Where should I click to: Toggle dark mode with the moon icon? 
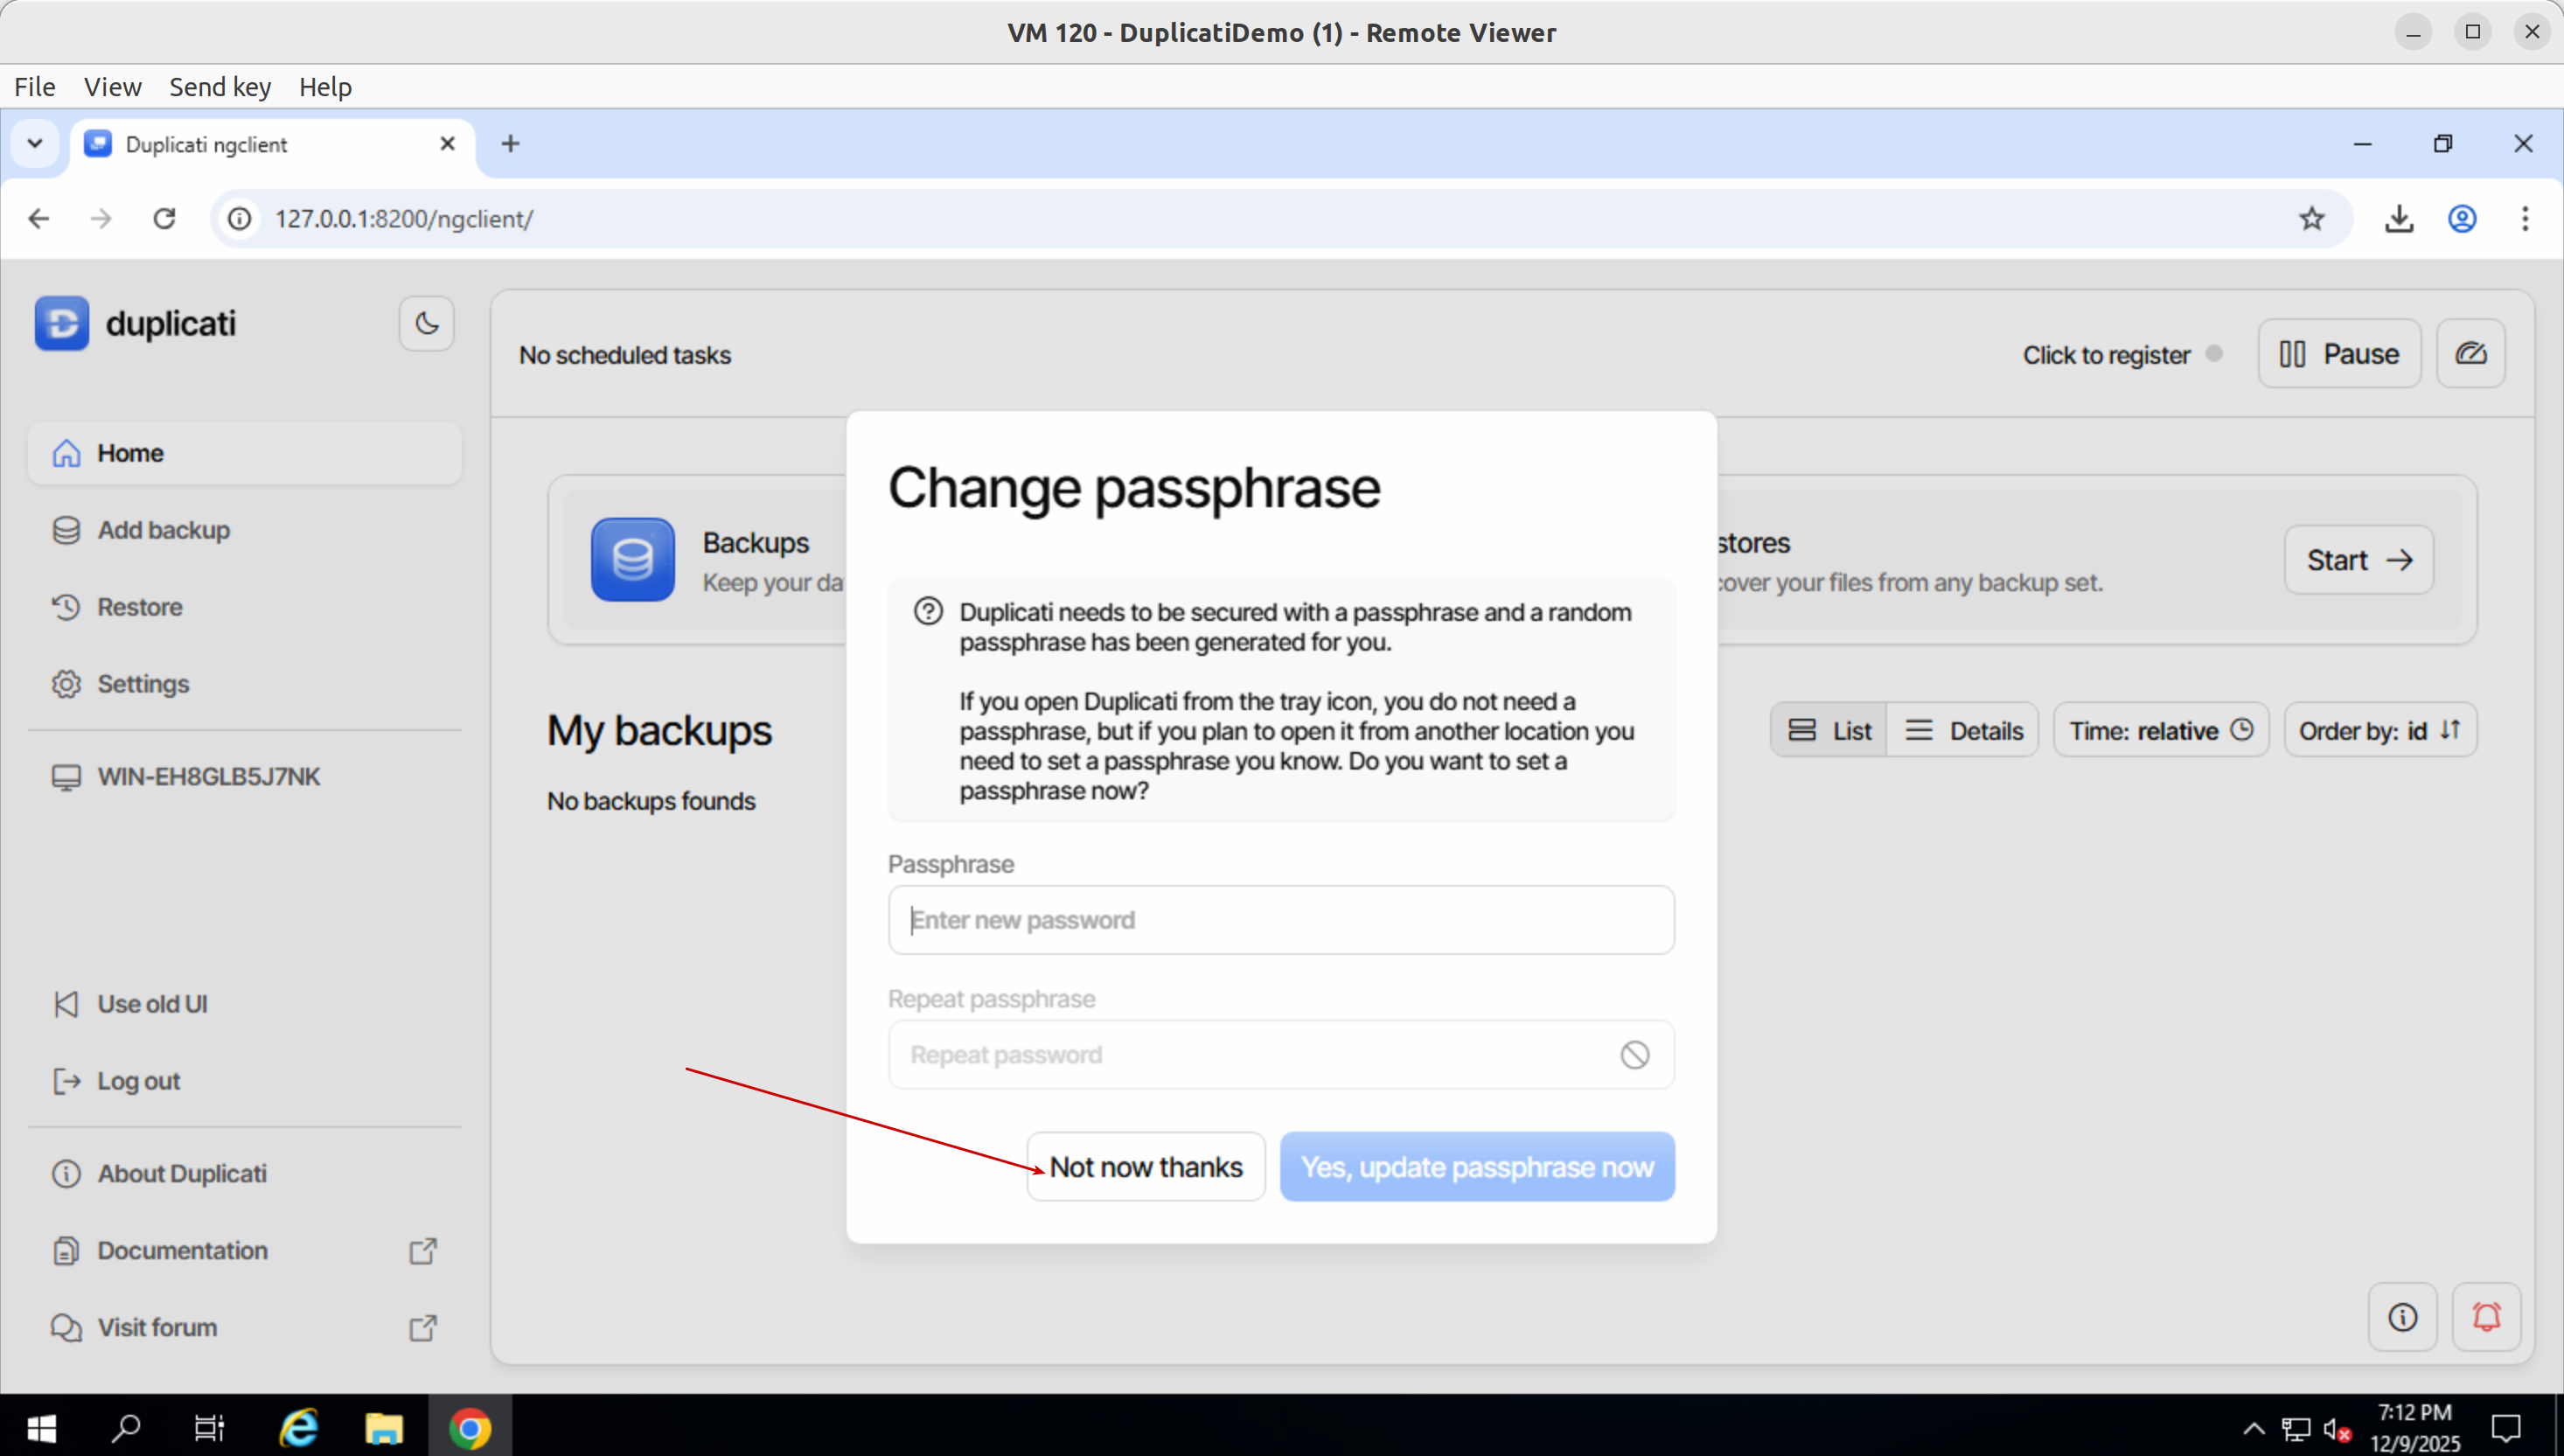(x=426, y=323)
